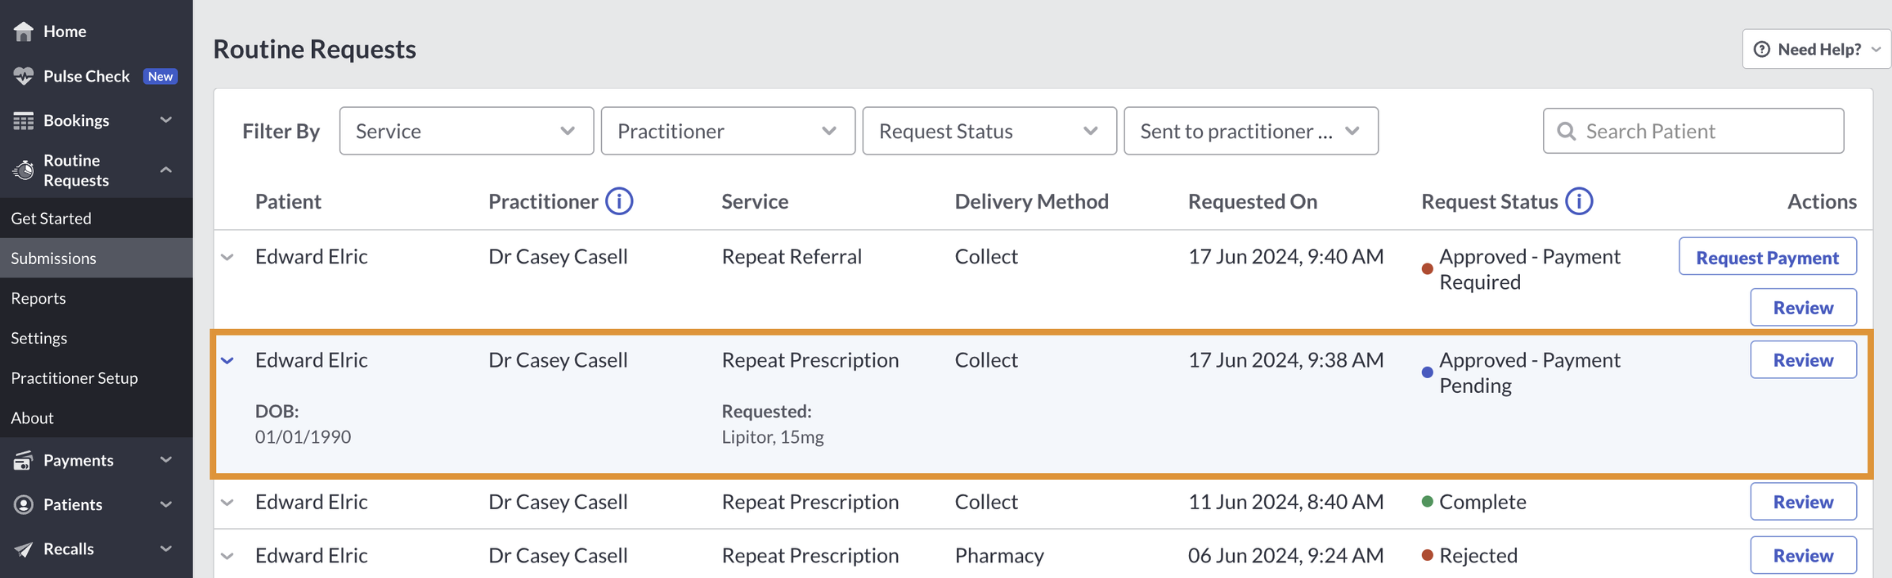Click the Delivery Method column header
This screenshot has height=578, width=1892.
[x=1031, y=202]
